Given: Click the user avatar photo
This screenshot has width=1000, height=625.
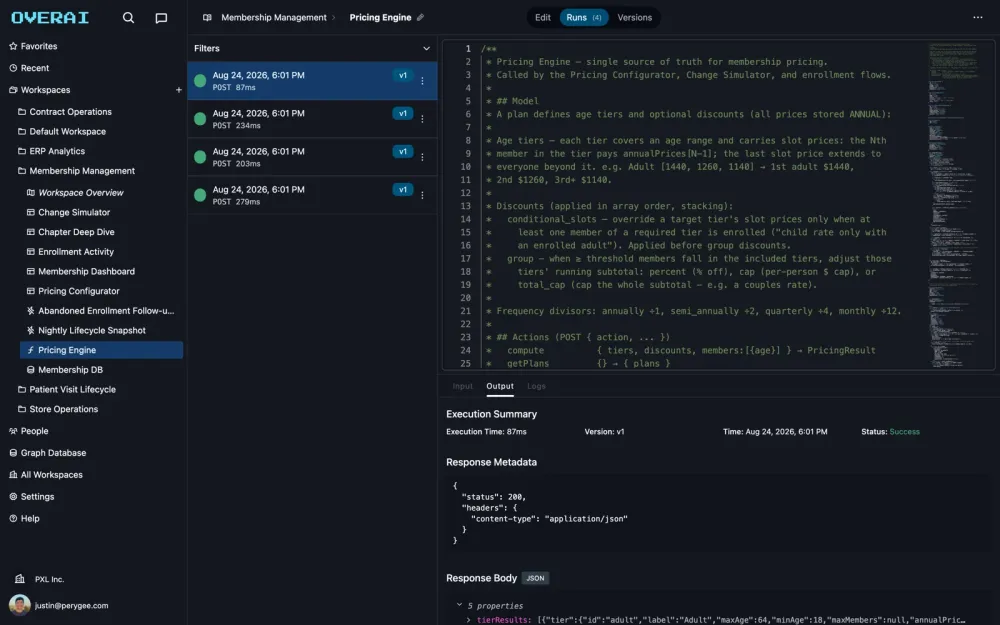Looking at the screenshot, I should tap(20, 605).
